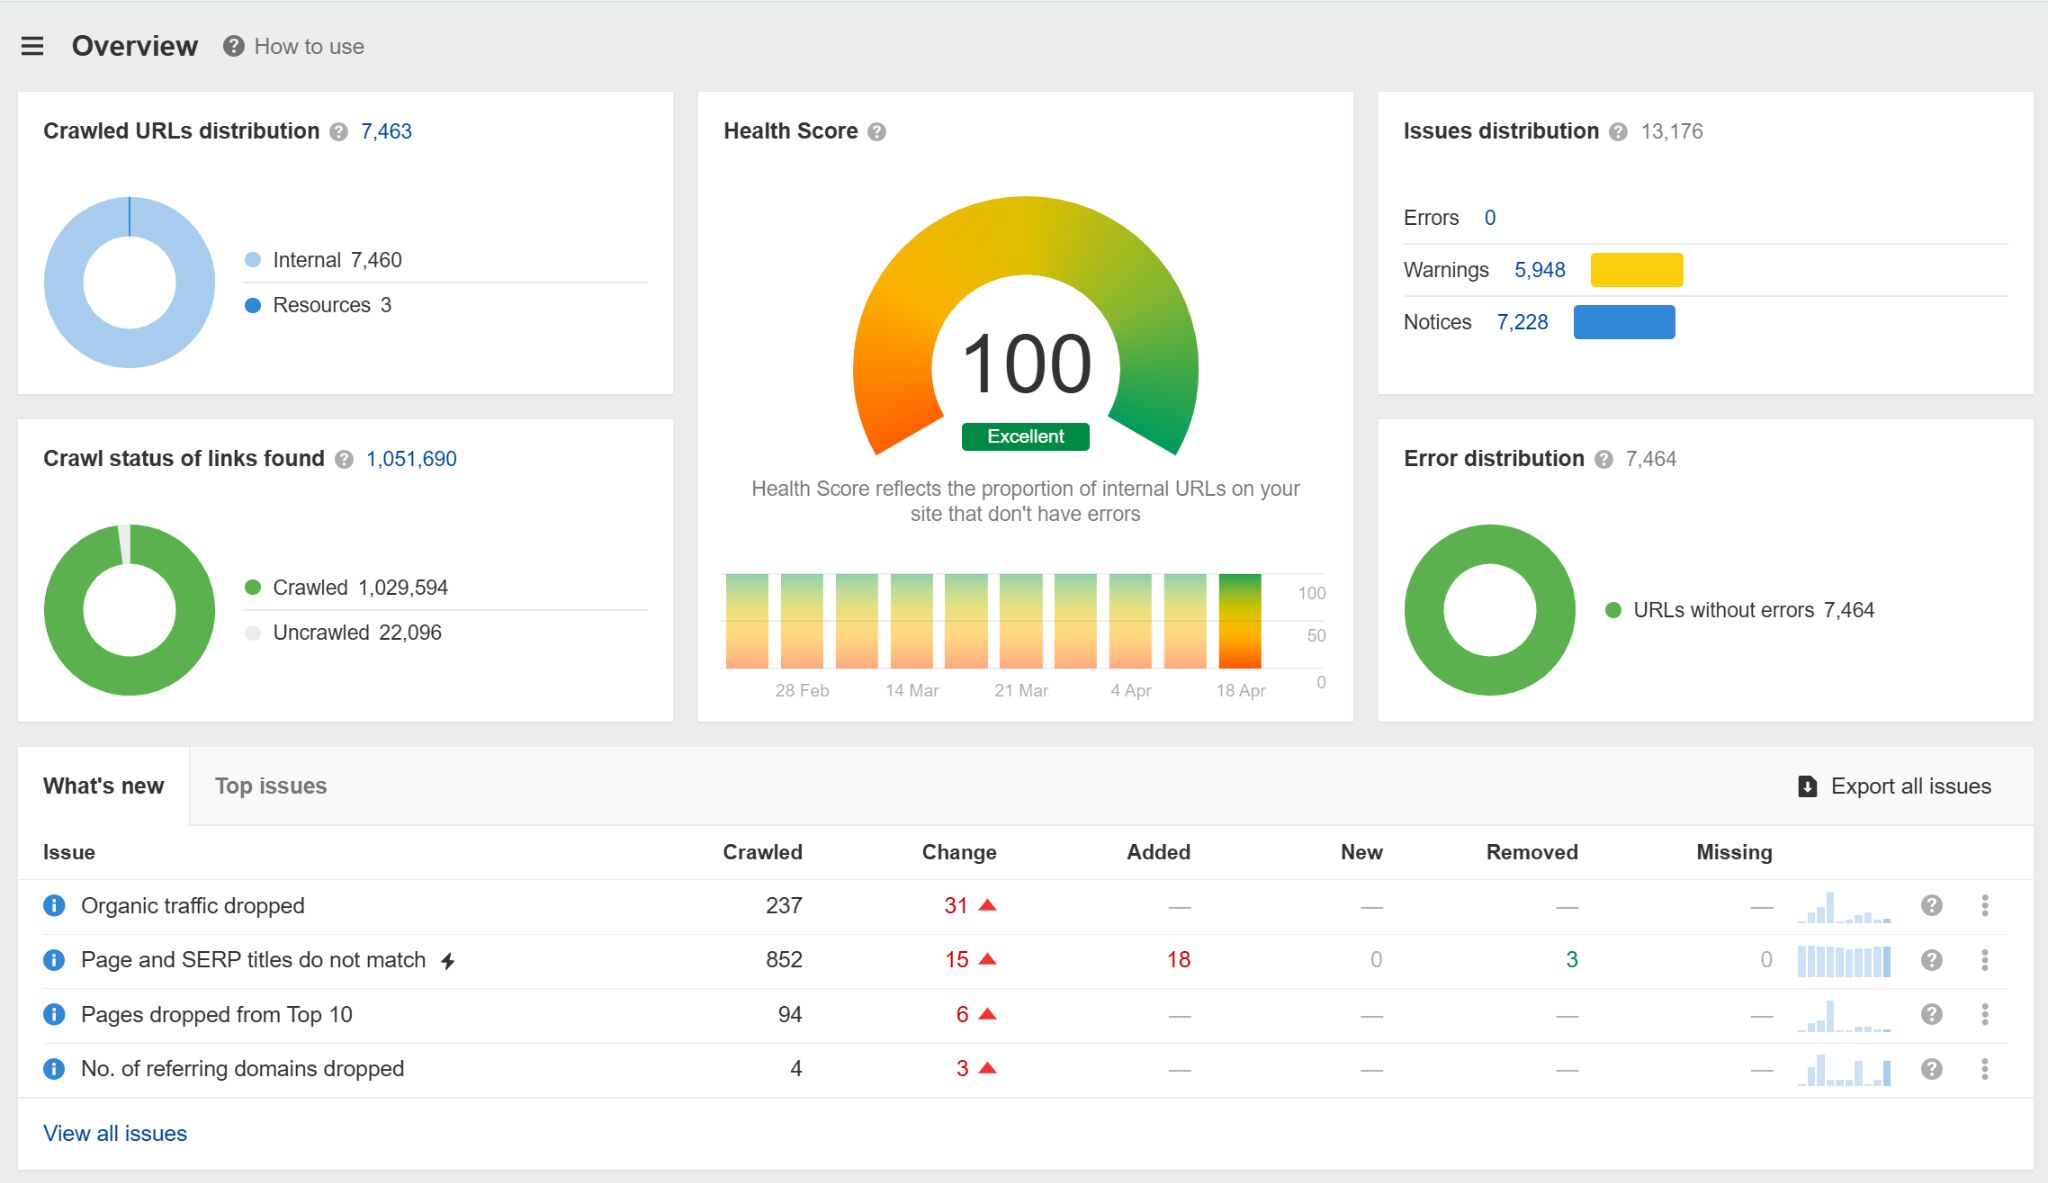Open the kebab menu on Page and SERP titles row
2048x1183 pixels.
[x=1983, y=960]
